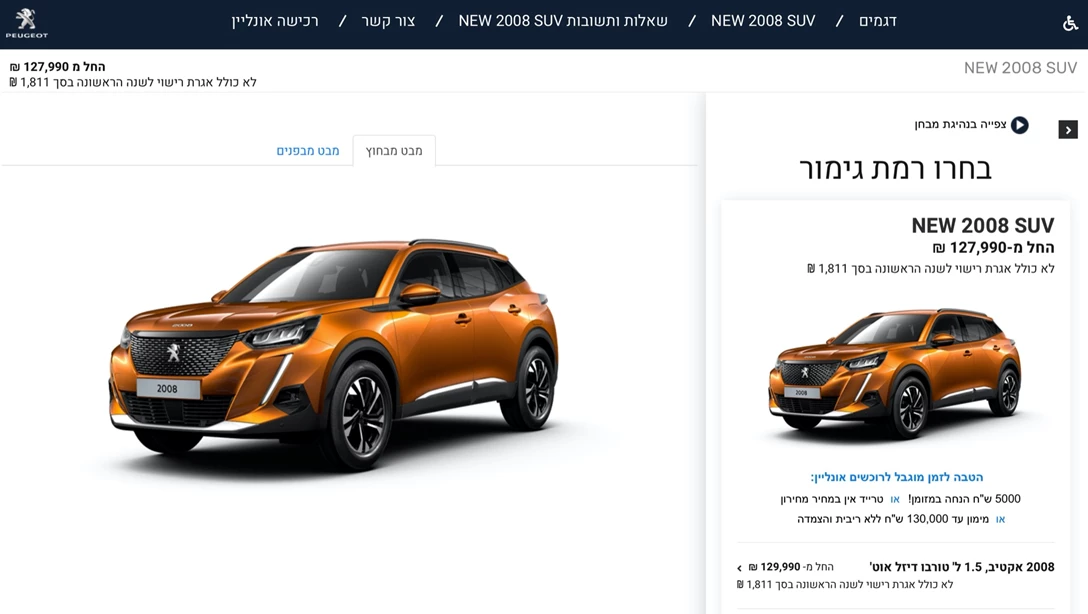
Task: Click the 129,990 starting price text
Action: (x=780, y=567)
